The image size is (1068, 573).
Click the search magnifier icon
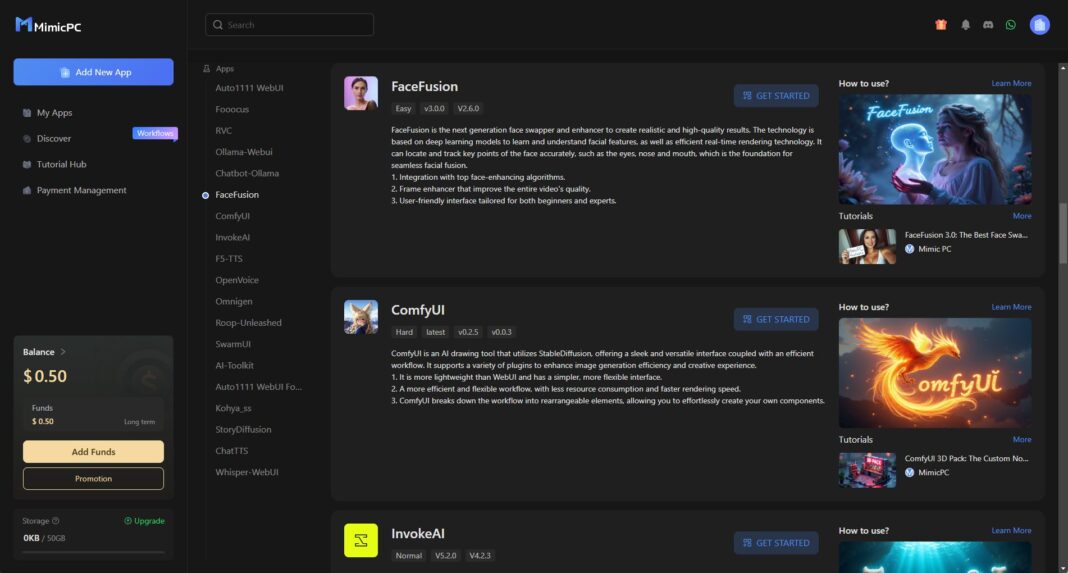point(218,25)
